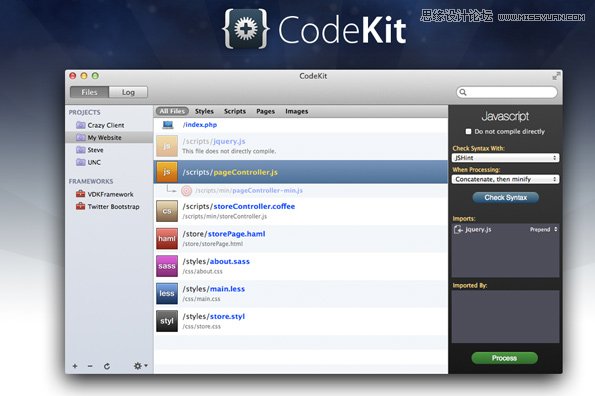595x396 pixels.
Task: Click in the search input field
Action: pyautogui.click(x=507, y=92)
